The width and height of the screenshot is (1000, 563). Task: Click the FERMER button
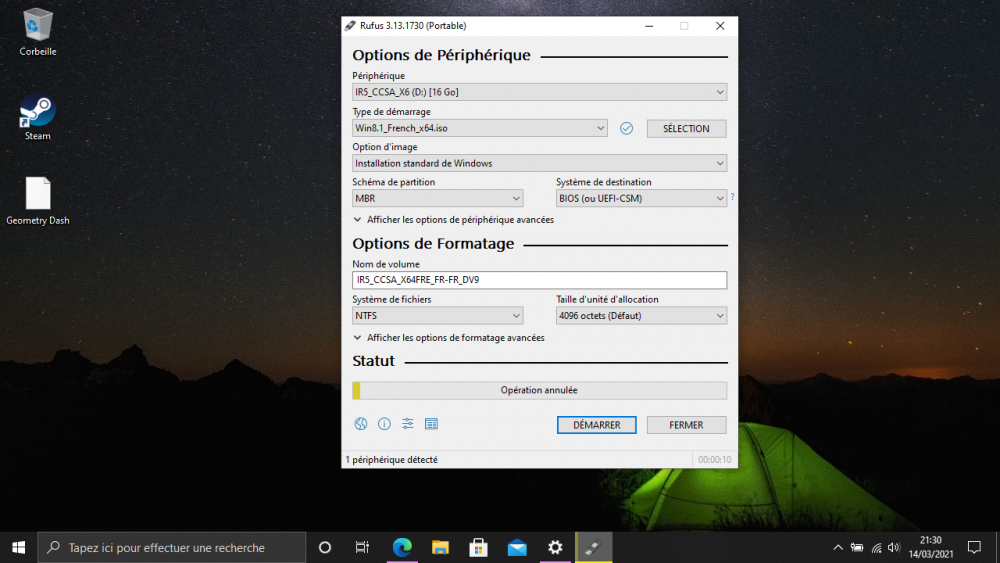[x=686, y=425]
